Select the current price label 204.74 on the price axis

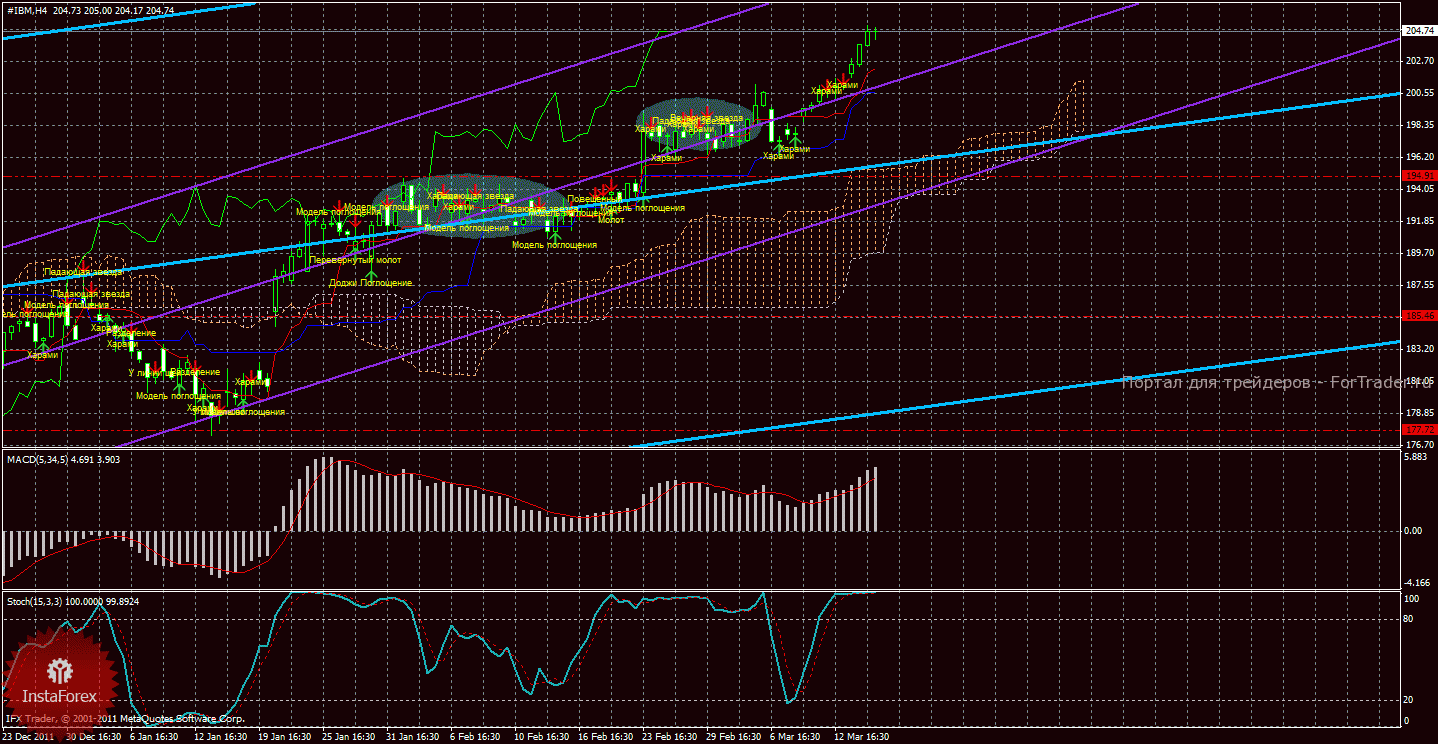point(1419,31)
